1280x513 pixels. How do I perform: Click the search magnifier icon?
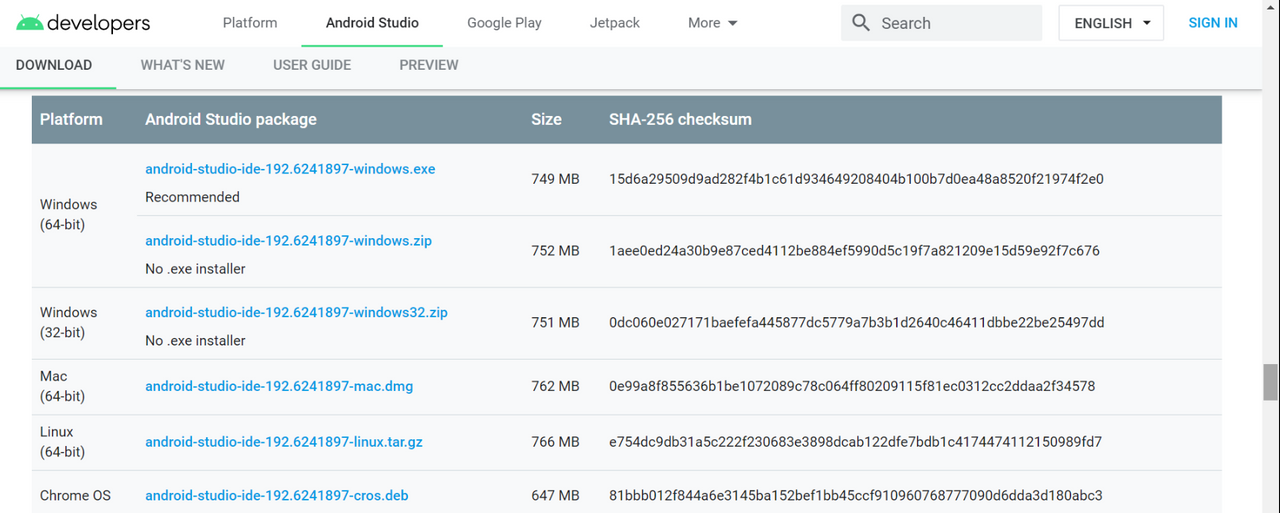pyautogui.click(x=861, y=23)
